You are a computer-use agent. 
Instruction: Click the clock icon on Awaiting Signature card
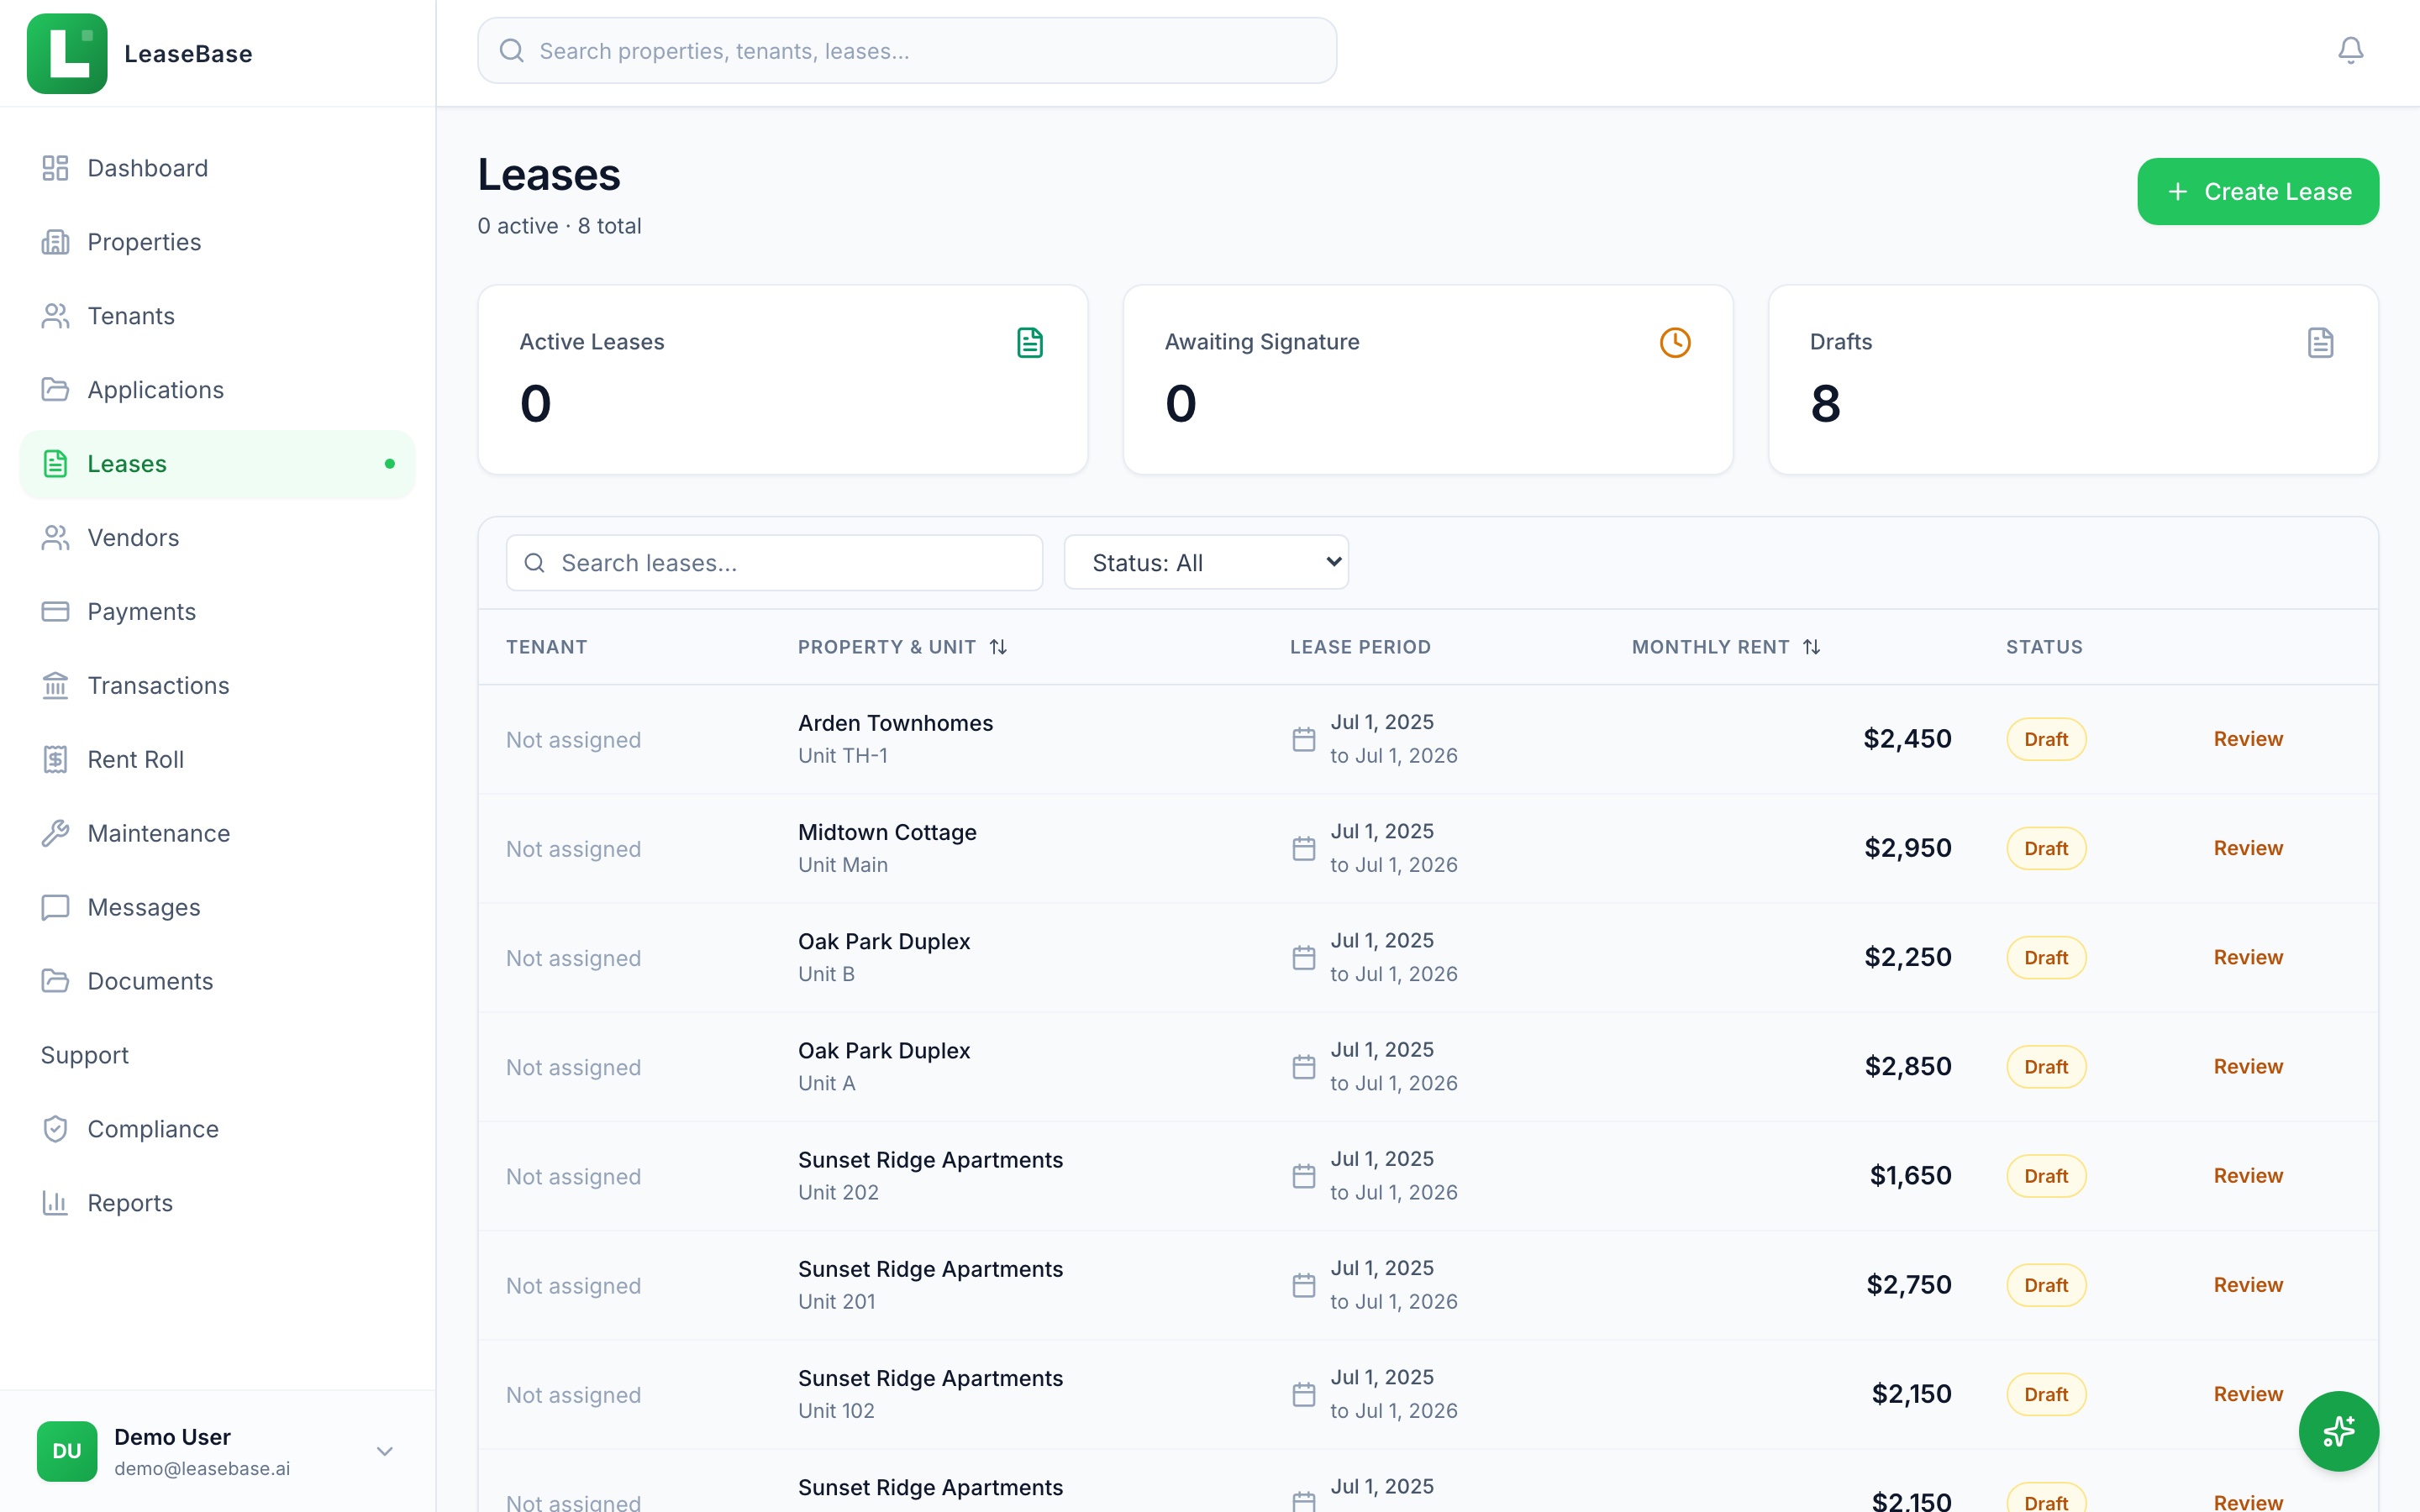click(x=1675, y=343)
